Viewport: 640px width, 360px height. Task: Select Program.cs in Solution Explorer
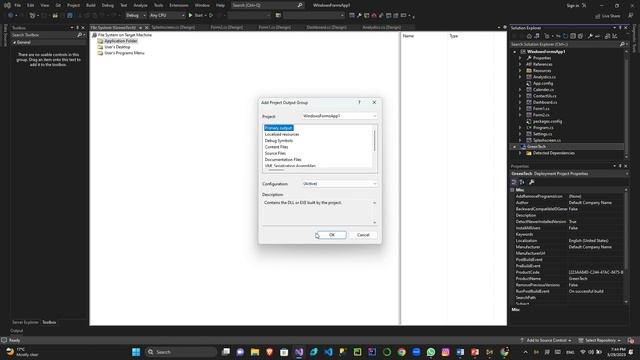[543, 128]
